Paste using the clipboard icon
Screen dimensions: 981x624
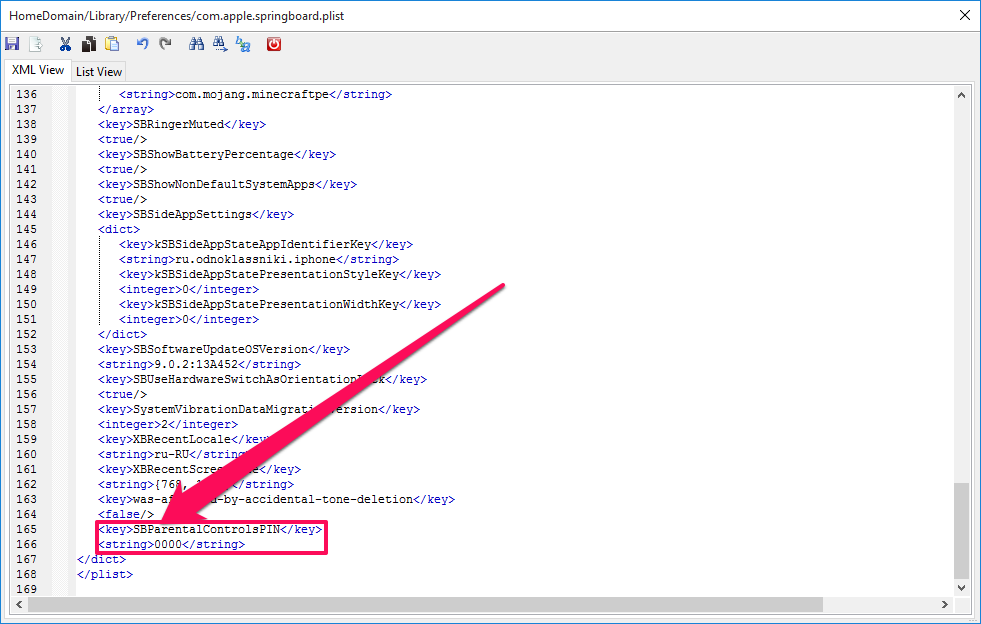click(x=112, y=44)
